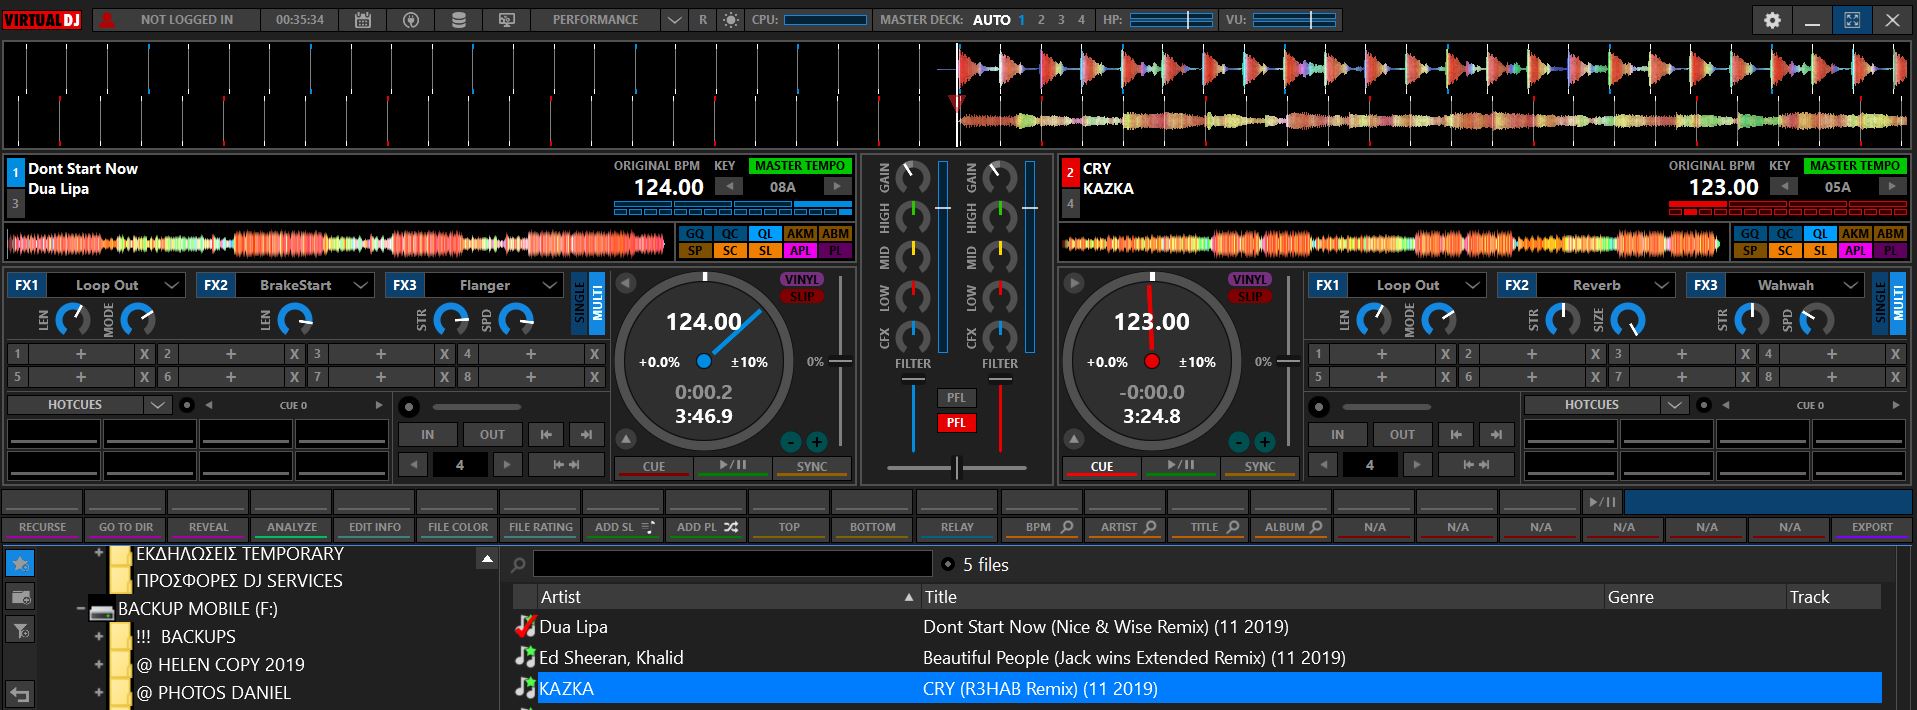The image size is (1917, 710).
Task: Click the red user login icon
Action: [x=106, y=20]
